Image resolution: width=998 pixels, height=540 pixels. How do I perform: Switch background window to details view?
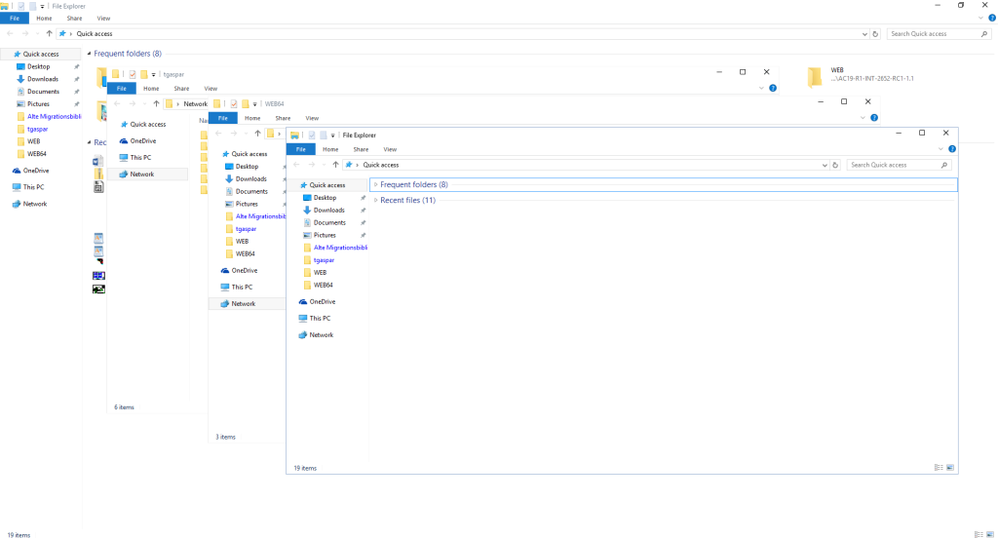point(978,535)
